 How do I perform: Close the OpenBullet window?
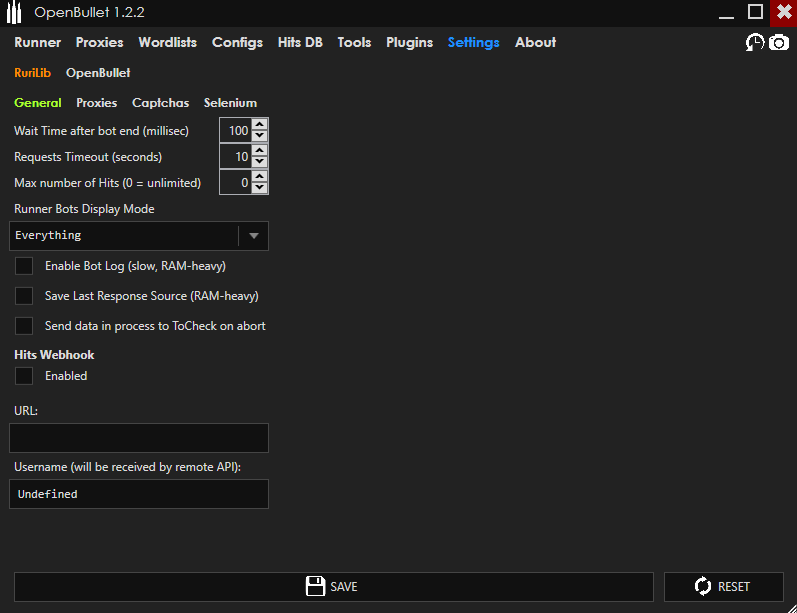tap(784, 13)
